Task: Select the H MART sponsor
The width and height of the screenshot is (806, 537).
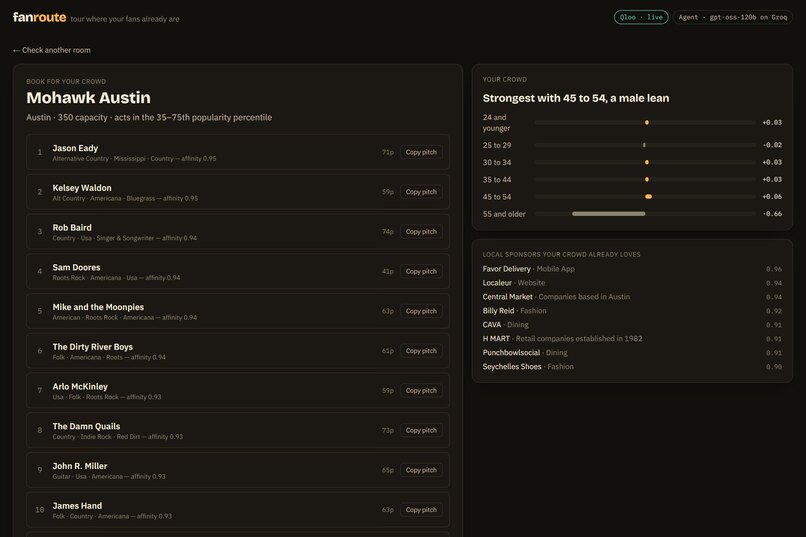Action: [496, 339]
